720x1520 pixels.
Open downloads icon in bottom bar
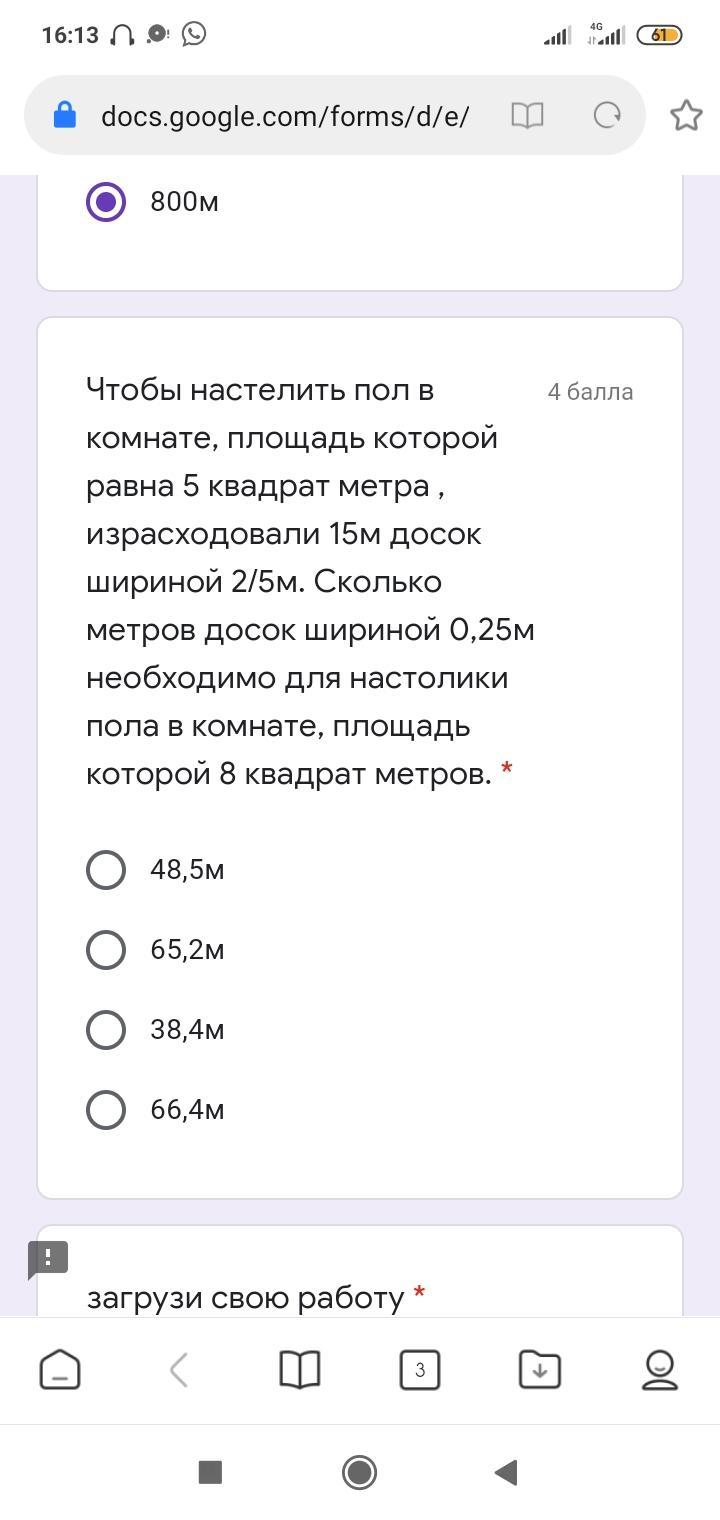coord(540,1370)
